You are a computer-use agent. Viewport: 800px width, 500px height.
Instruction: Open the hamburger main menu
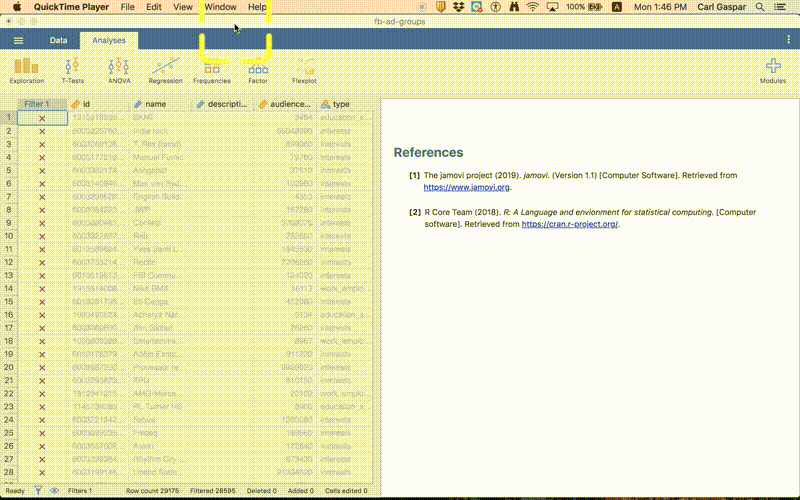coord(18,41)
